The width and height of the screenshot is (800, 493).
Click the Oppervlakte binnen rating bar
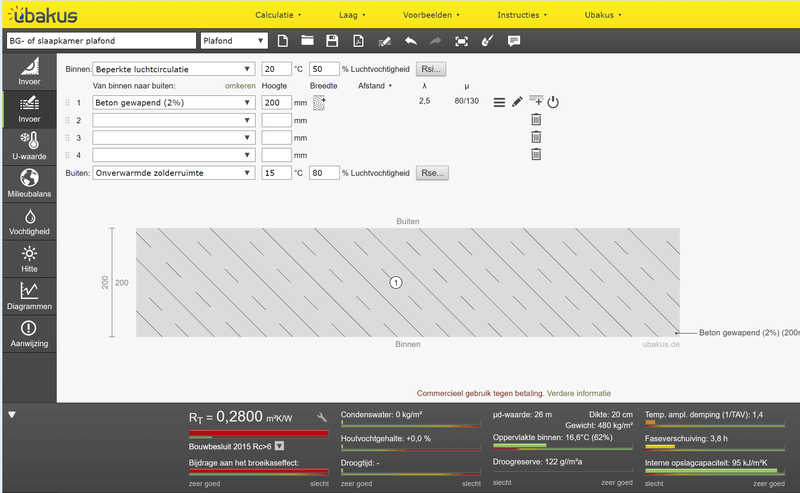click(562, 446)
